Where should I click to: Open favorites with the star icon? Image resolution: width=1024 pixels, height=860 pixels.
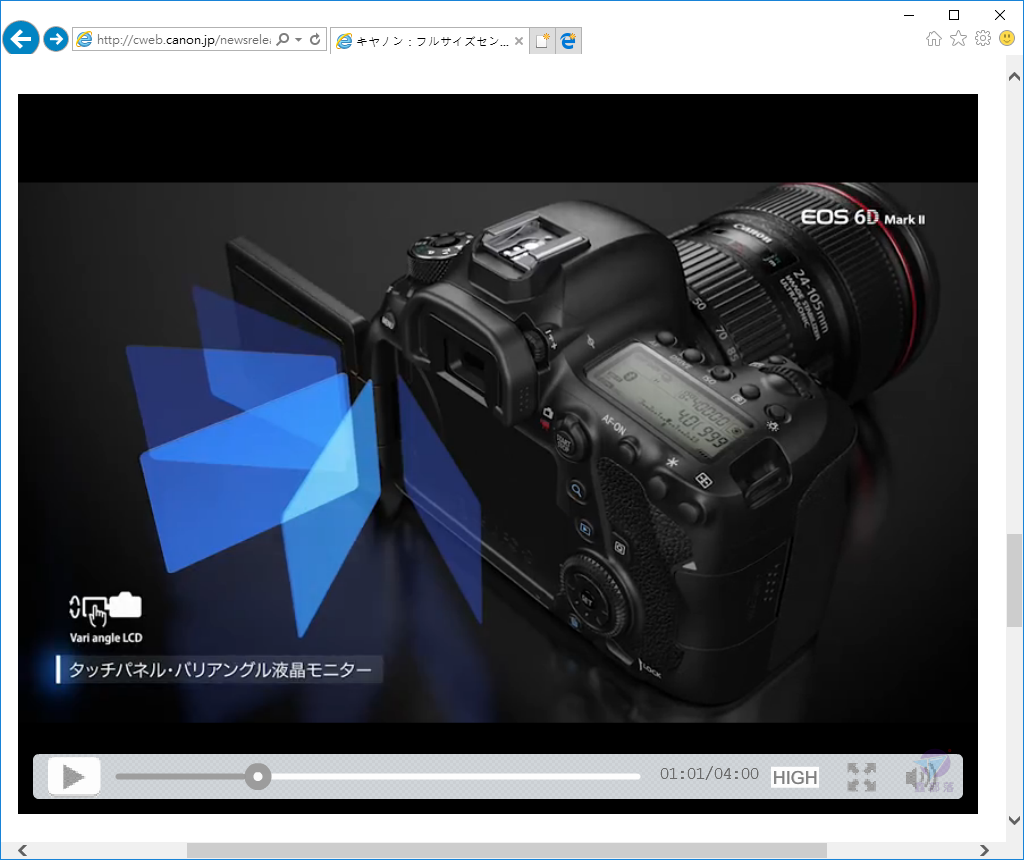[958, 39]
